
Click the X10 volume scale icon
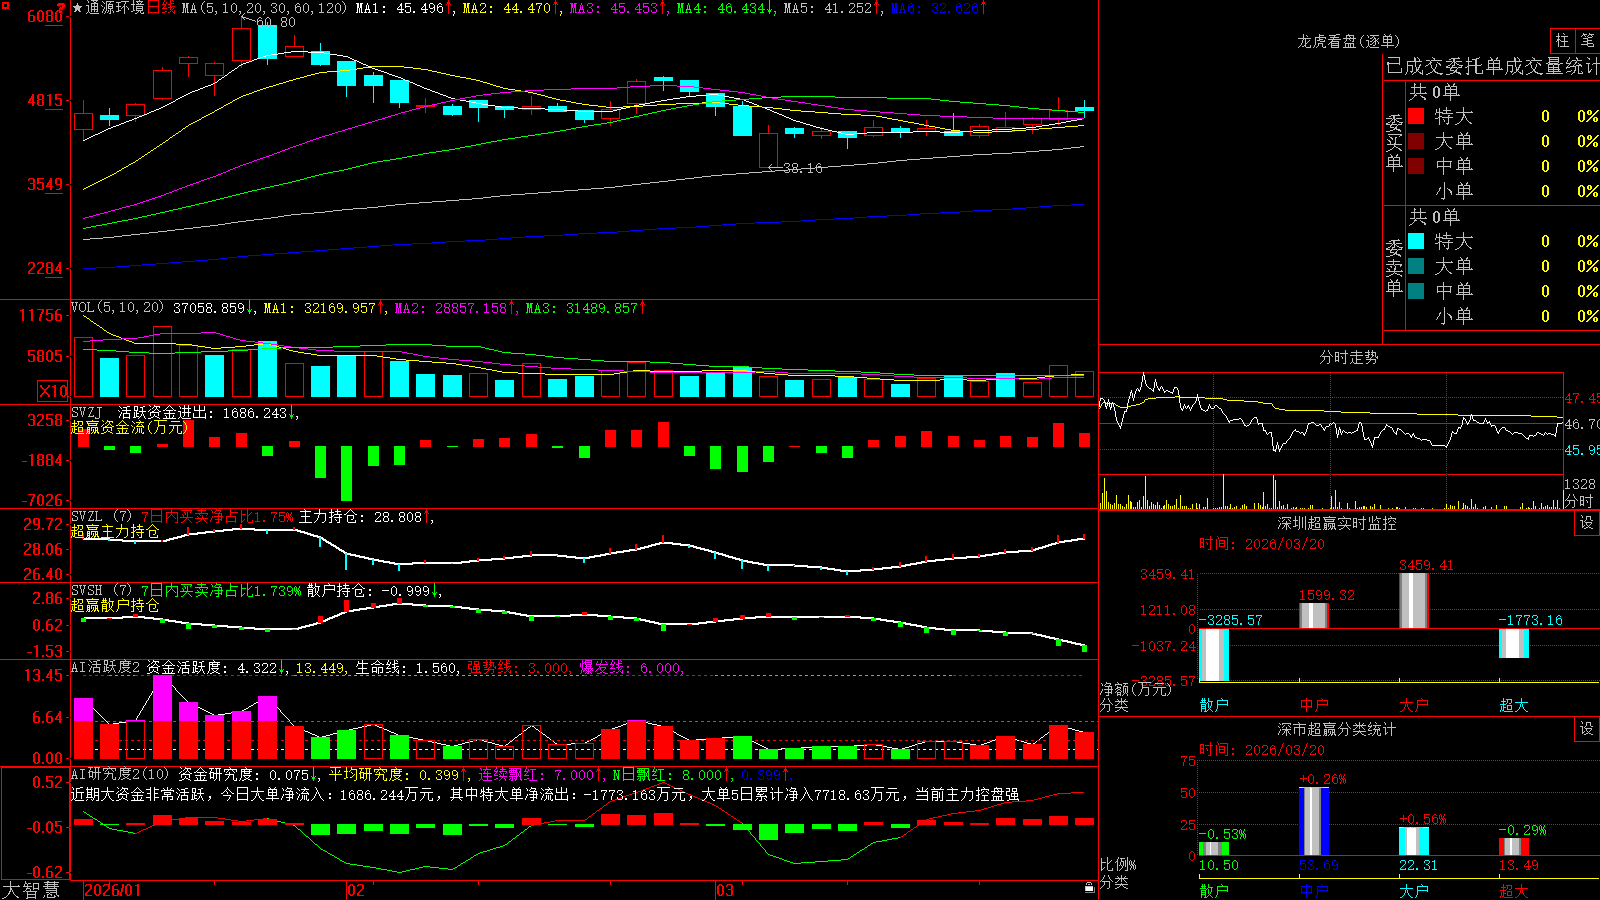pyautogui.click(x=53, y=391)
